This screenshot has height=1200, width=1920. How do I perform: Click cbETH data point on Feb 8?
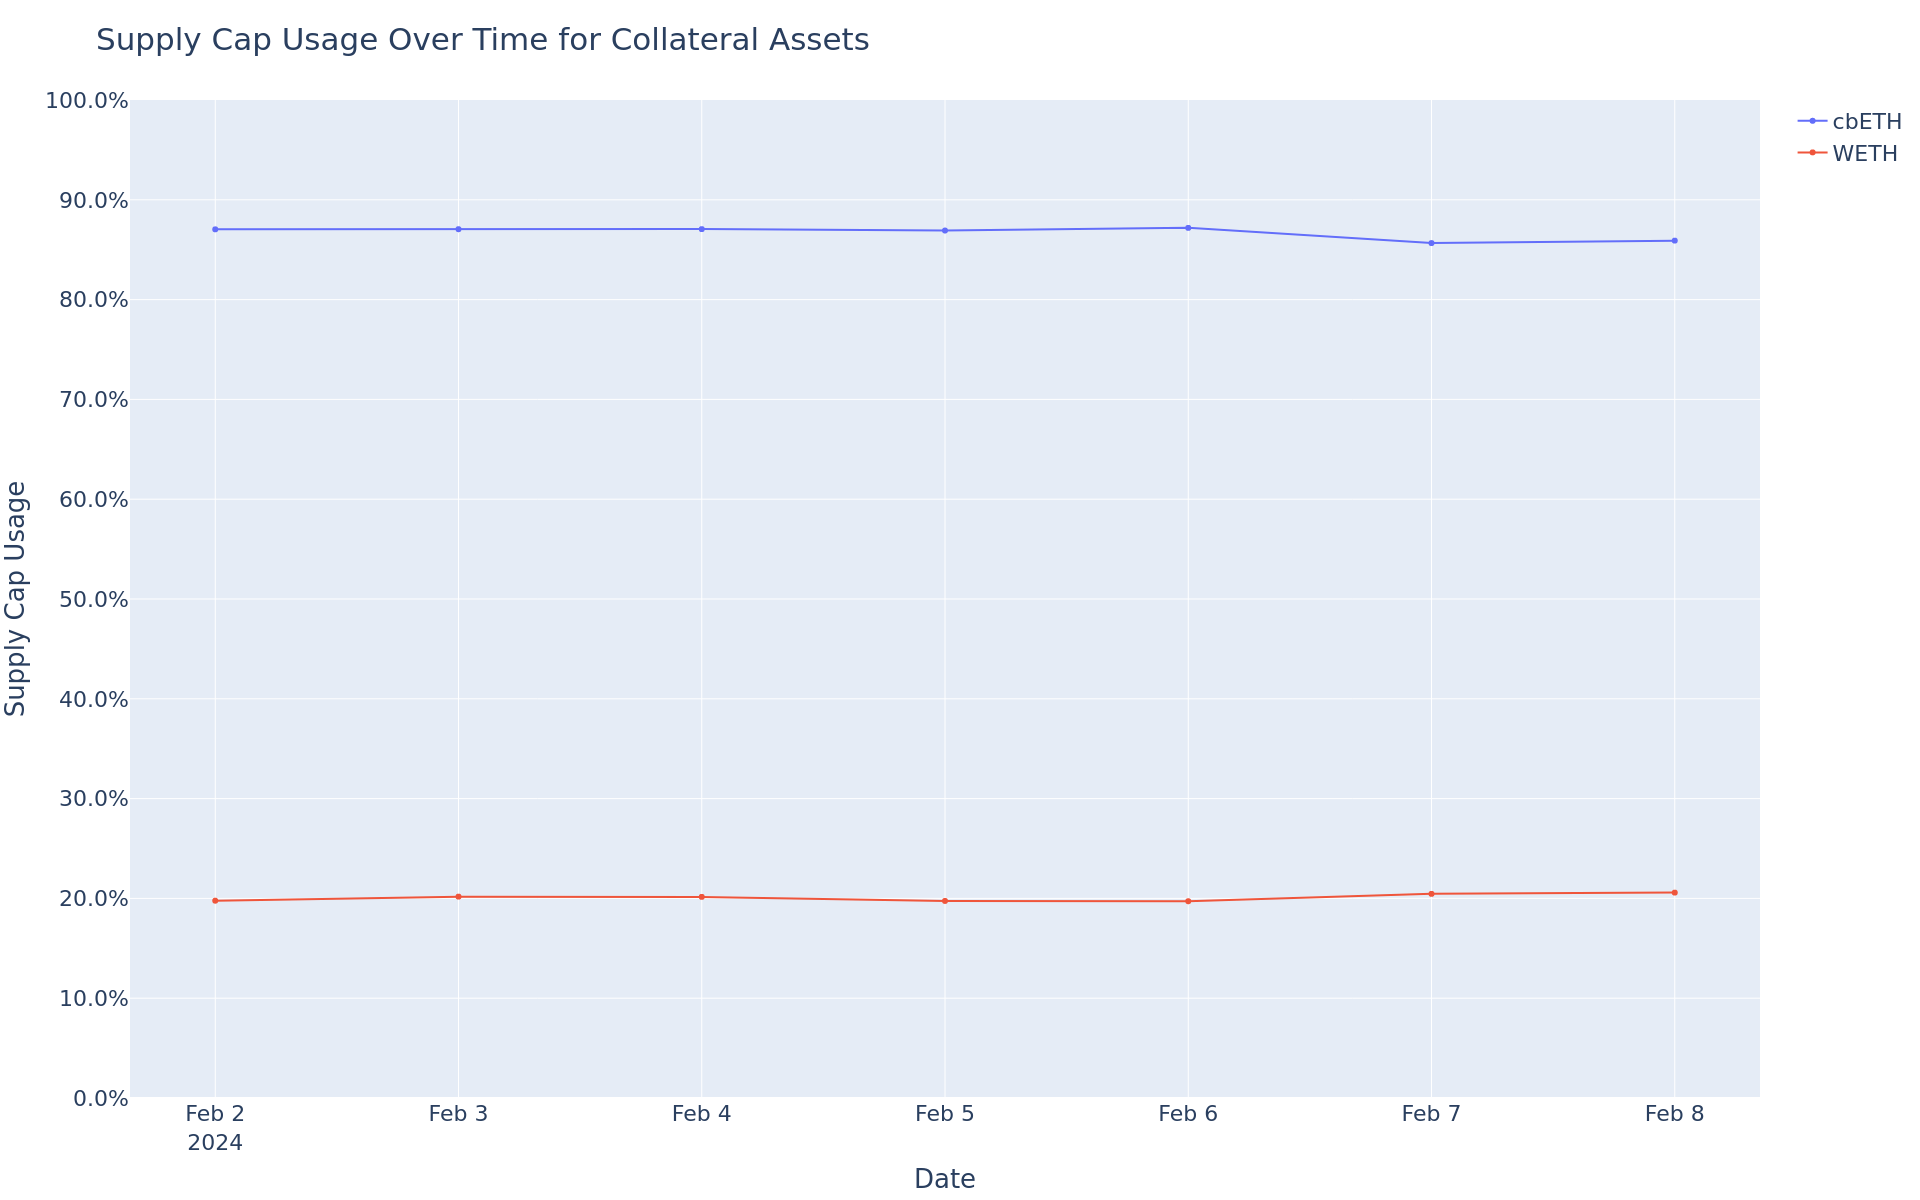(x=1674, y=241)
